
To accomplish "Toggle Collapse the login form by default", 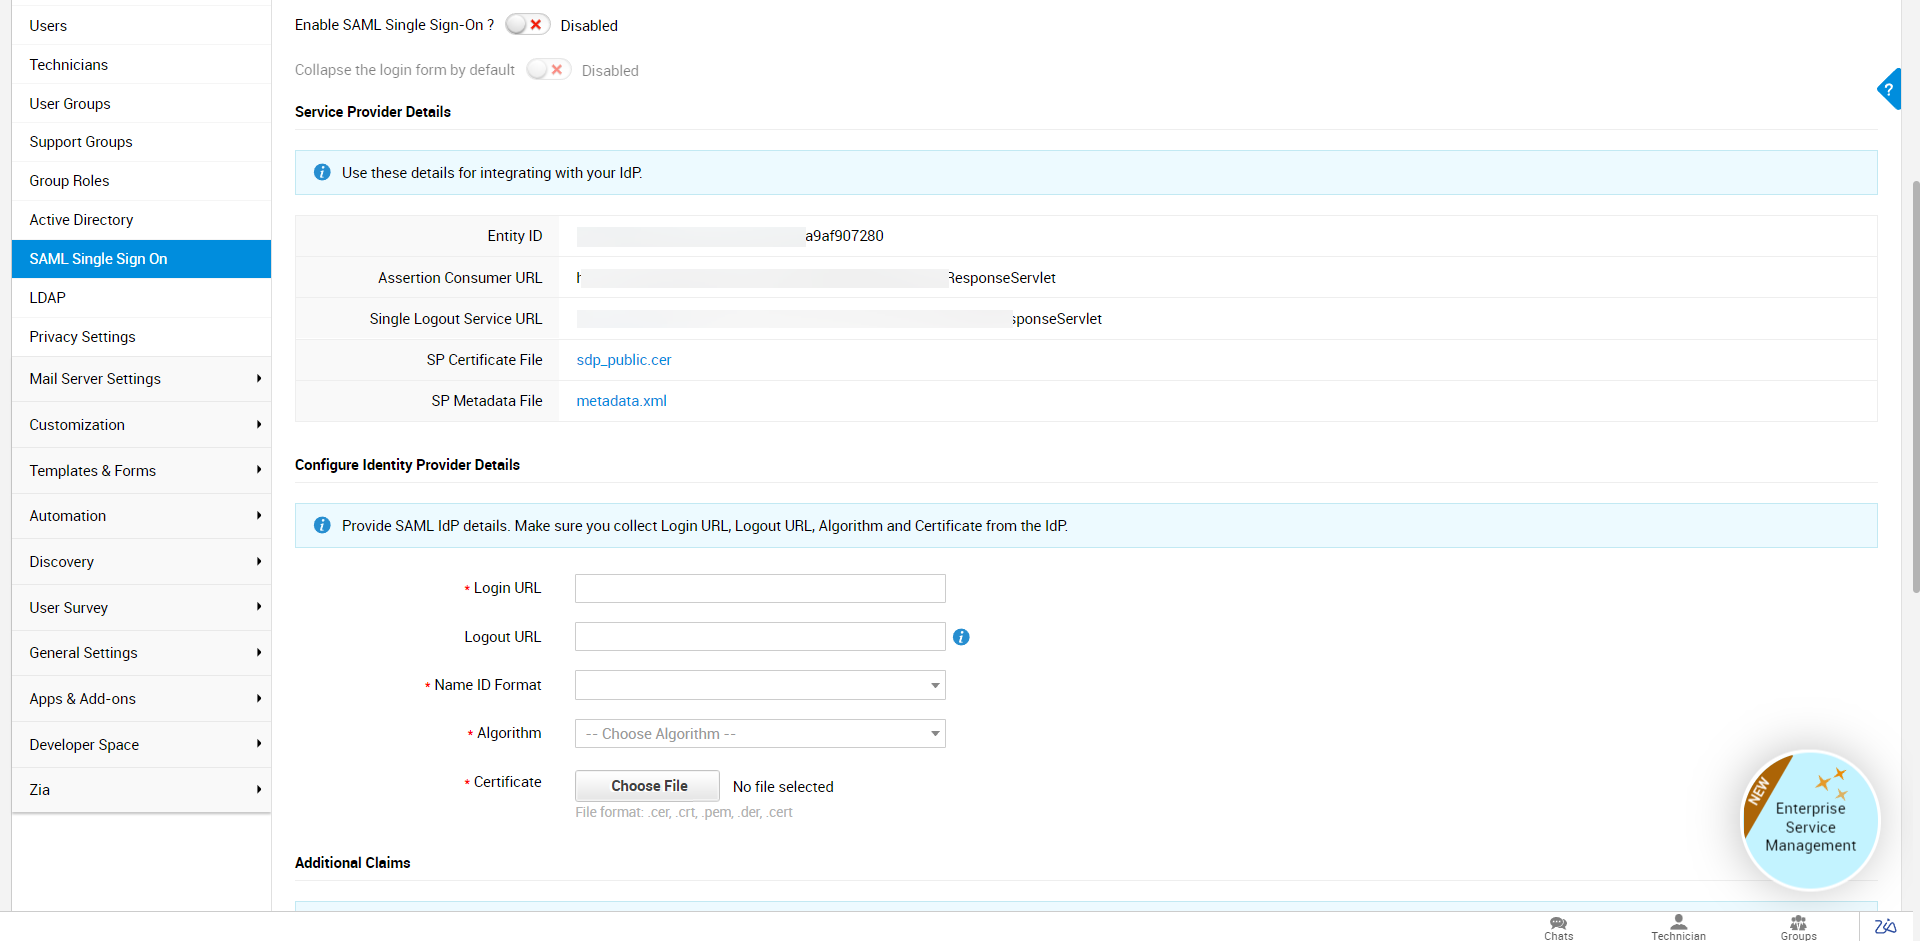I will (x=548, y=70).
